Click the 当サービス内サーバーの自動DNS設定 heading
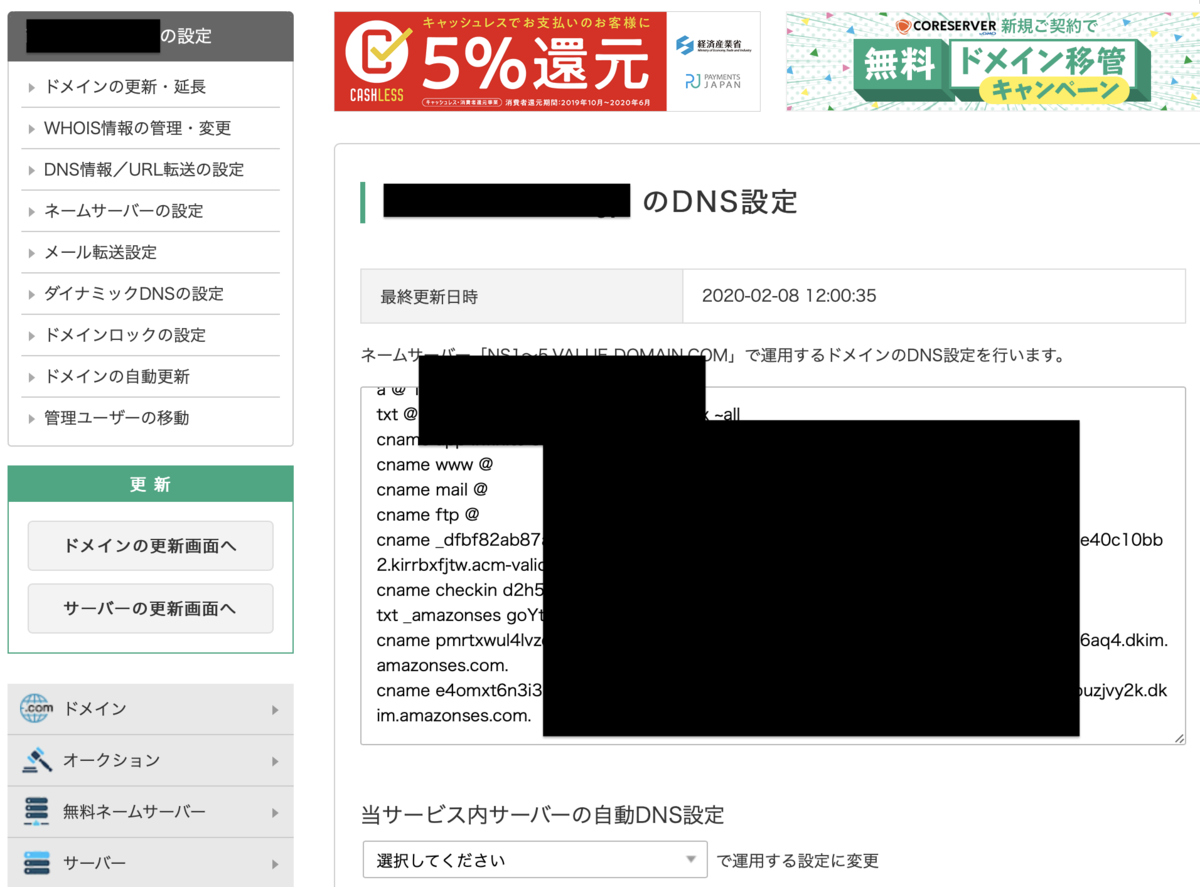The image size is (1200, 887). 542,814
